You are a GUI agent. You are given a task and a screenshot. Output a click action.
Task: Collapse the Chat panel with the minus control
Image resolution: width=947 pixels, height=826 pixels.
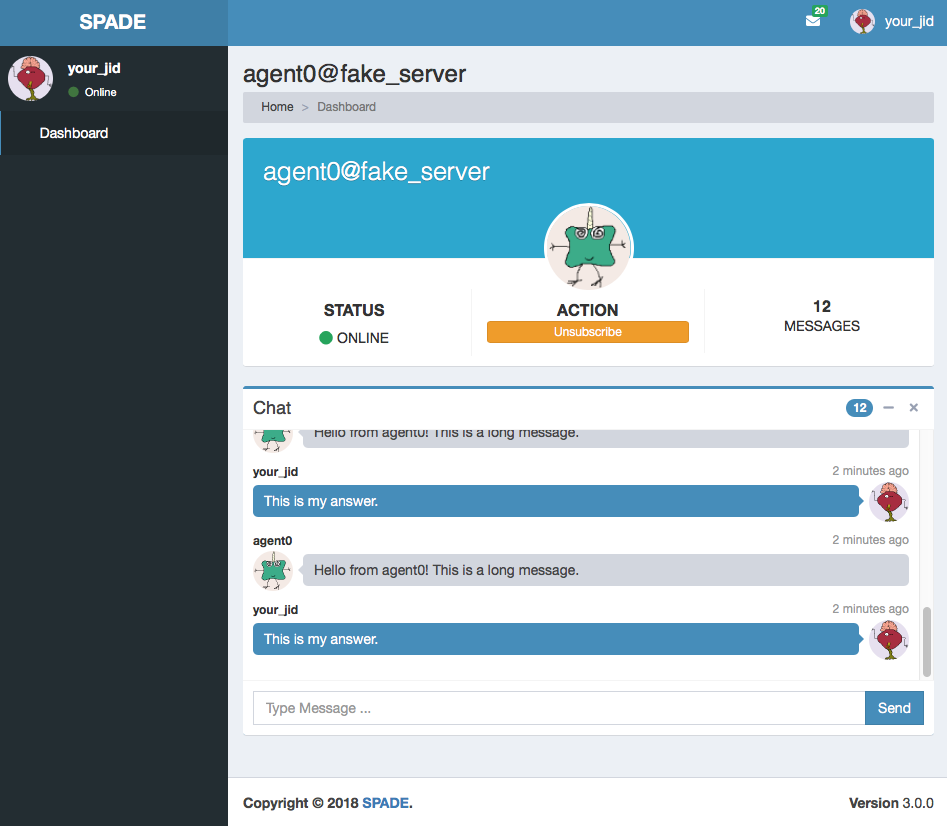pos(888,408)
